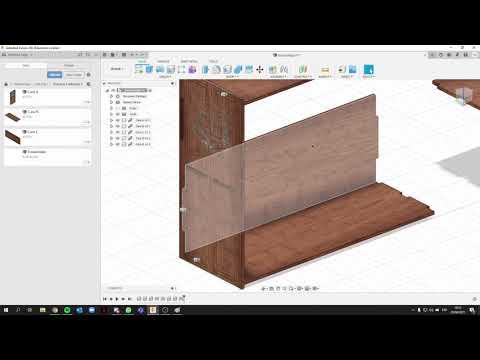Open the Modify panel dropdown menu
This screenshot has width=480, height=360.
click(232, 77)
